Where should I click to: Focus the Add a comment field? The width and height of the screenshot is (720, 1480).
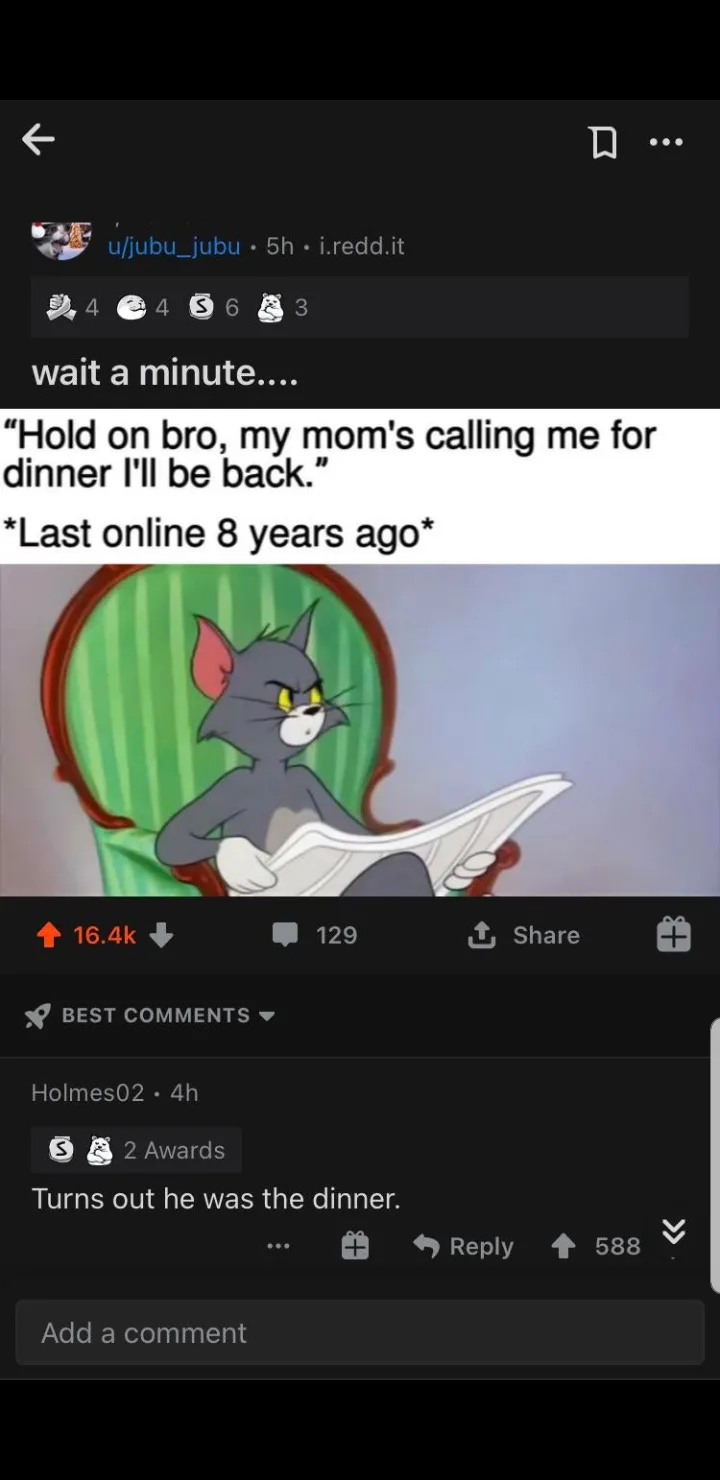[x=360, y=1333]
